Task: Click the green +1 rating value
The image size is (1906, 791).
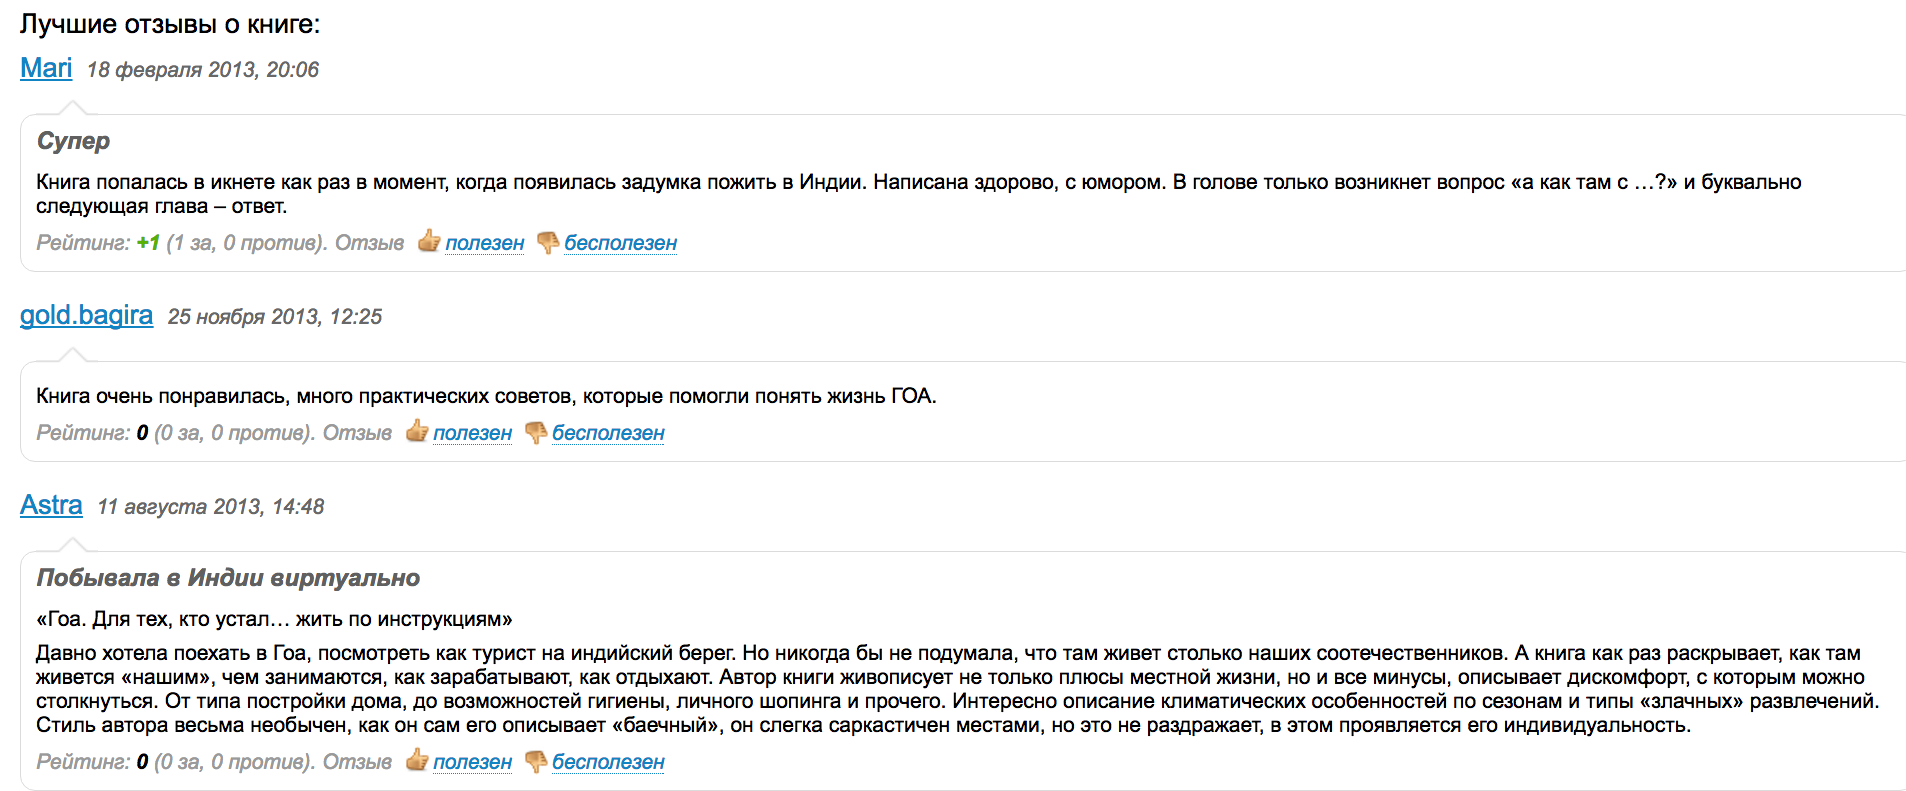Action: pyautogui.click(x=148, y=243)
